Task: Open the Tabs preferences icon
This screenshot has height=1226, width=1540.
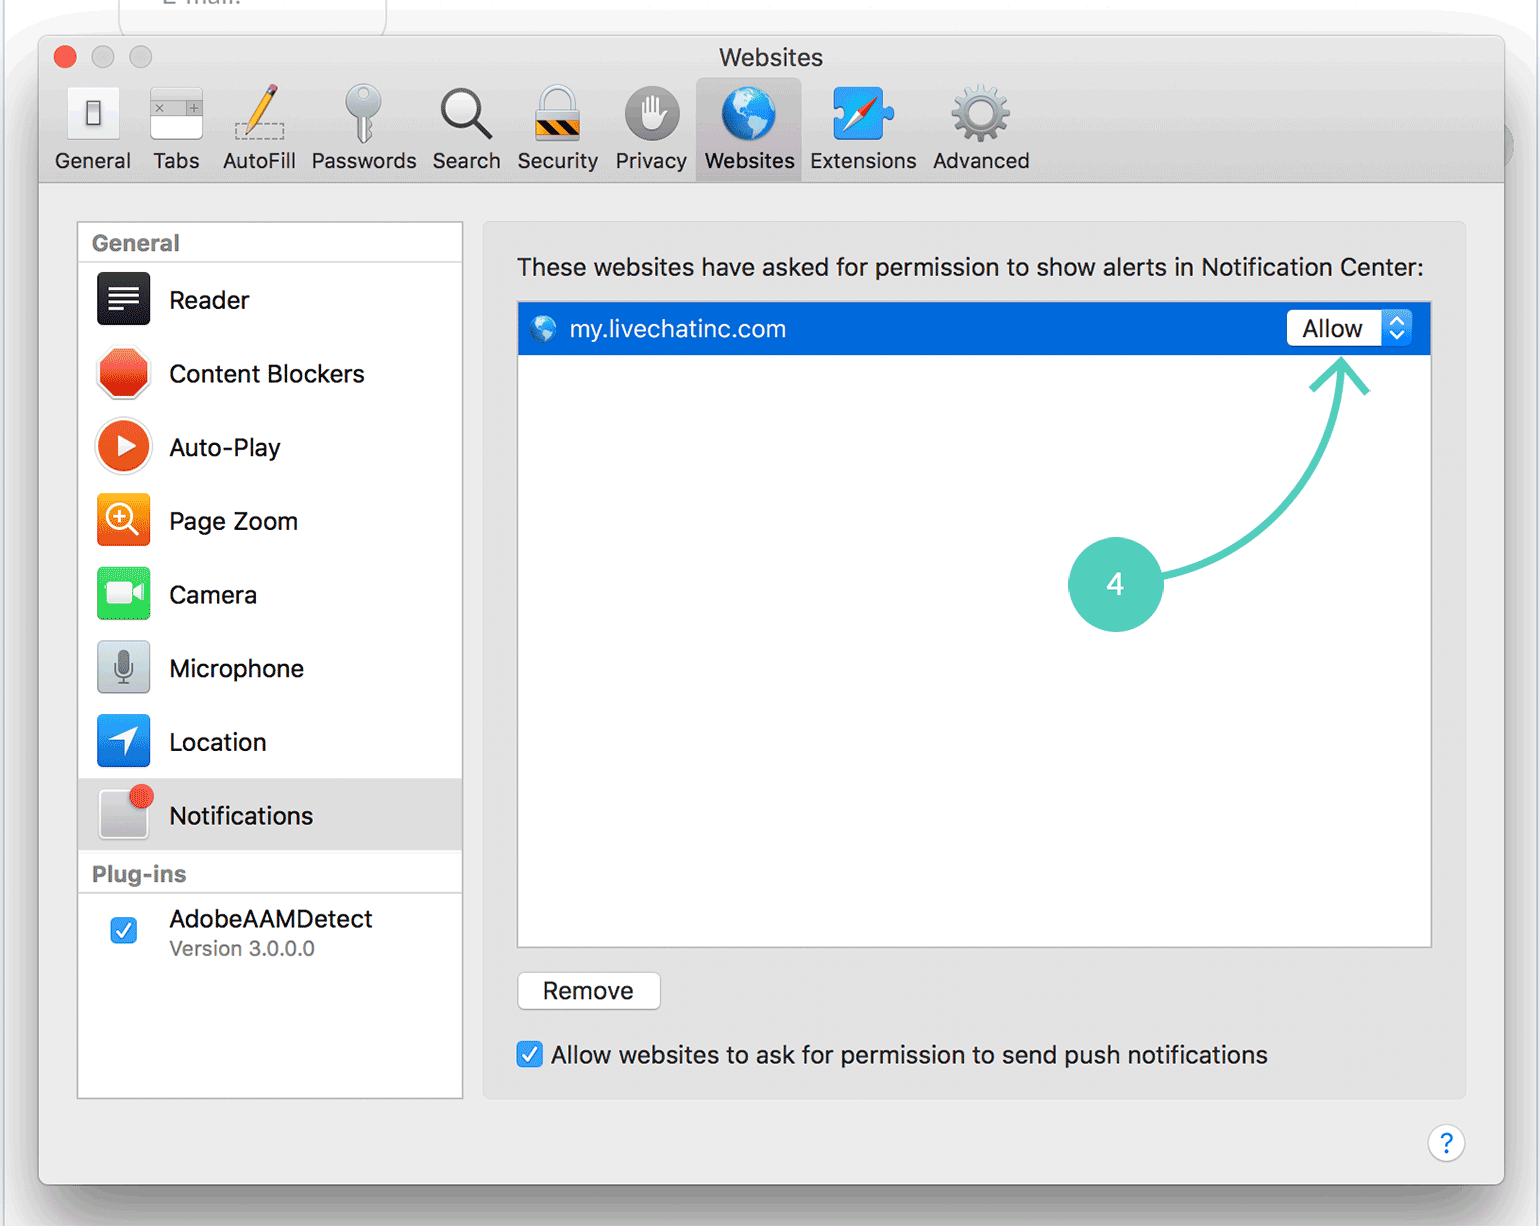Action: [x=176, y=113]
